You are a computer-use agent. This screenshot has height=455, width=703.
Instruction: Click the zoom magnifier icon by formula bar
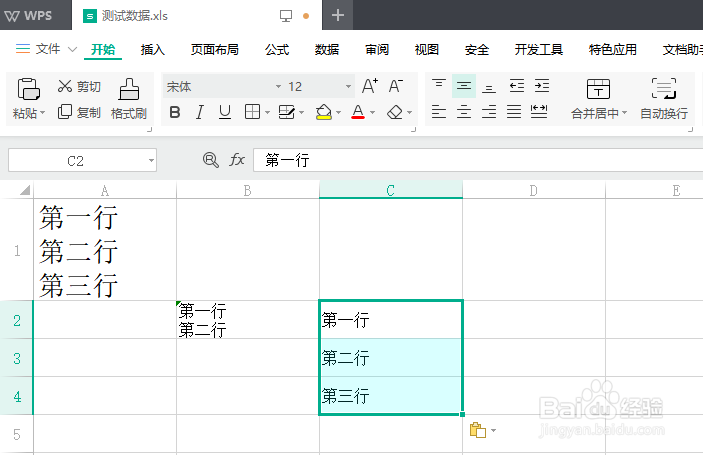tap(210, 160)
